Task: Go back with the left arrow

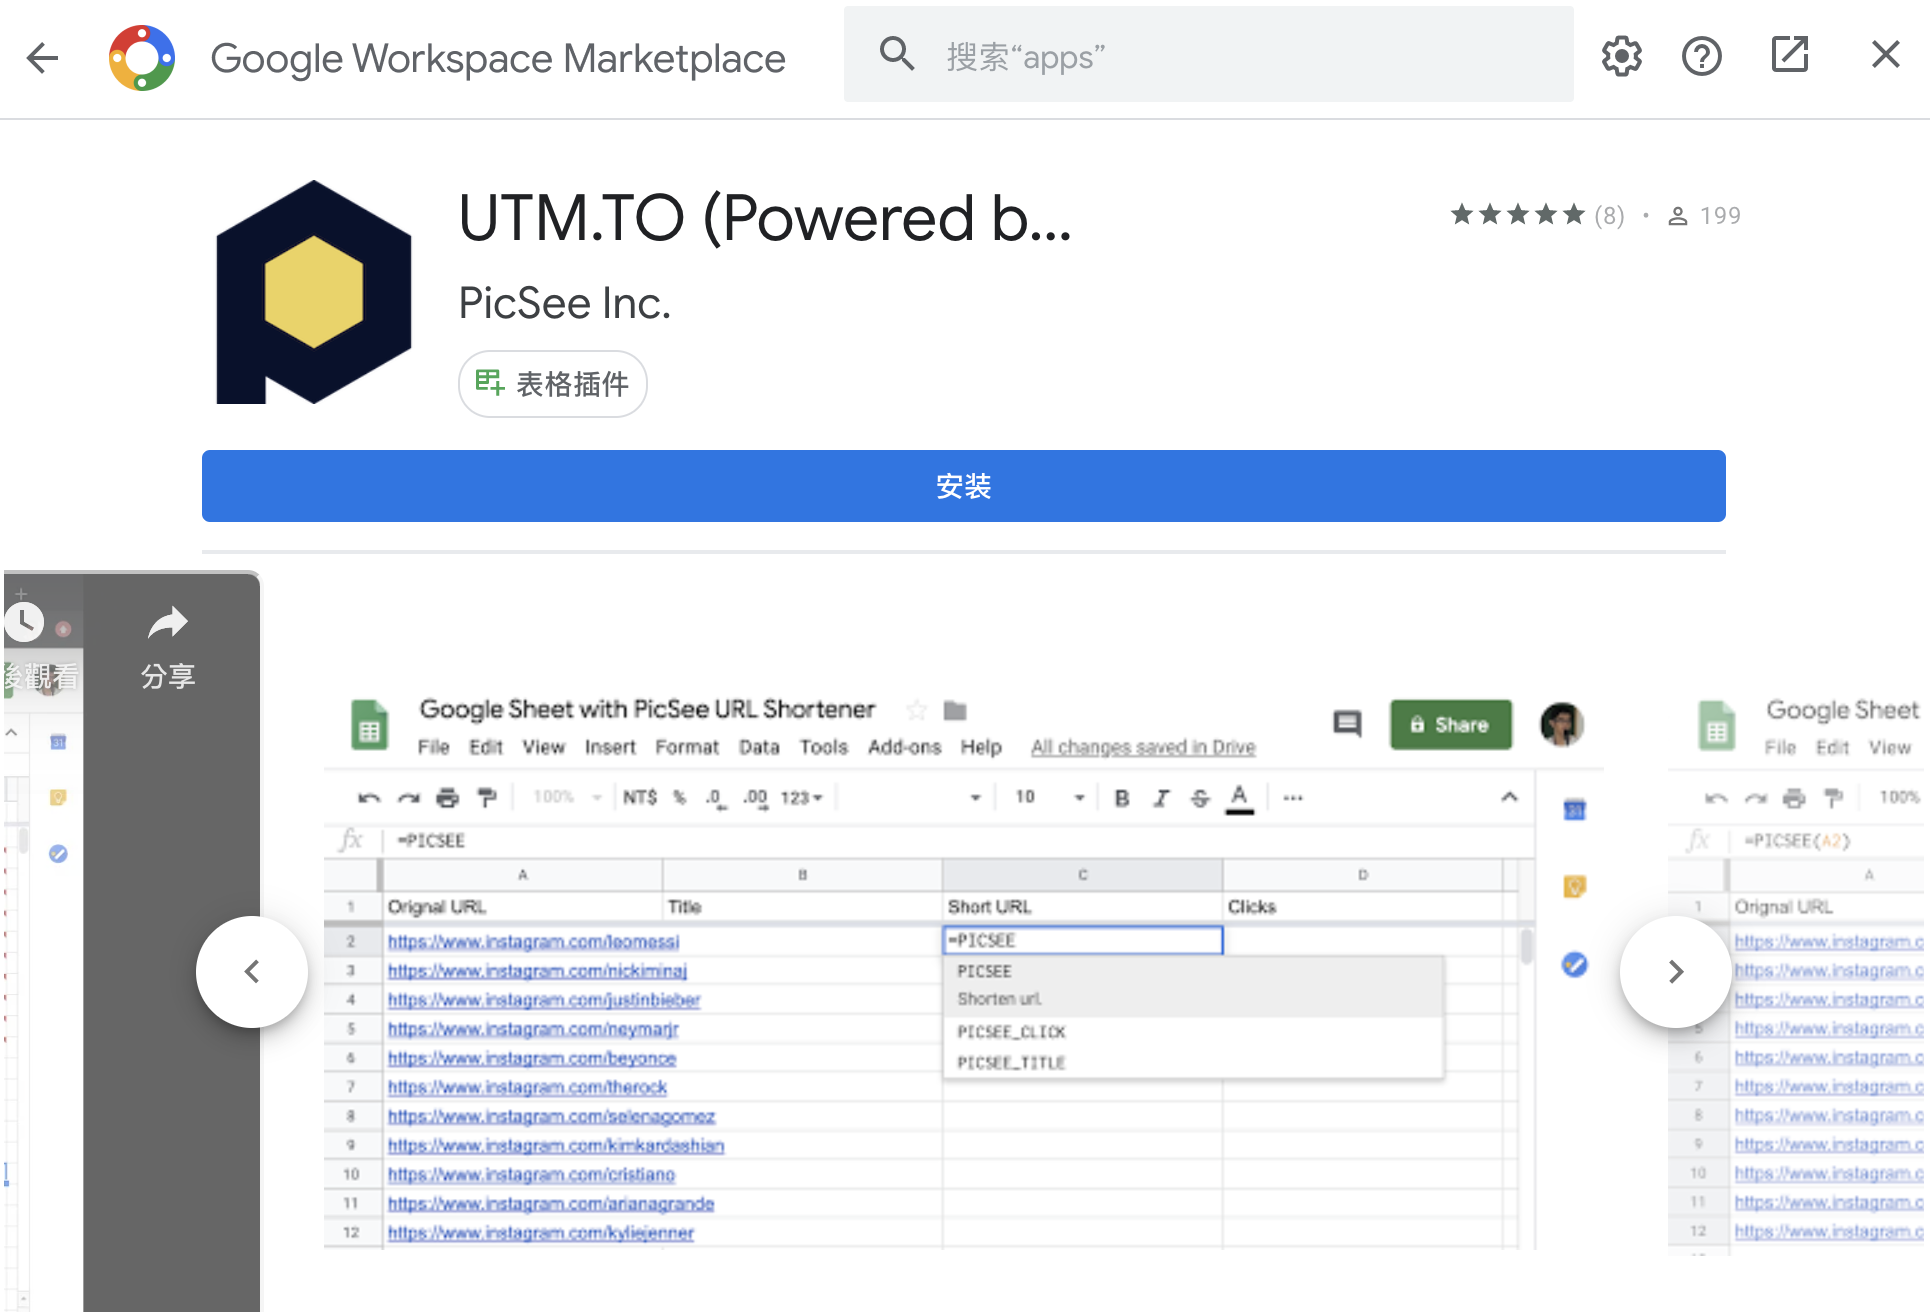Action: (x=42, y=58)
